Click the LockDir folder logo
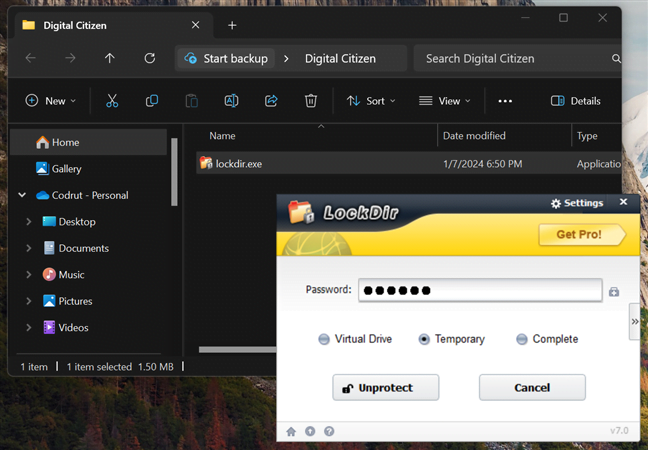The height and width of the screenshot is (450, 648). click(301, 212)
